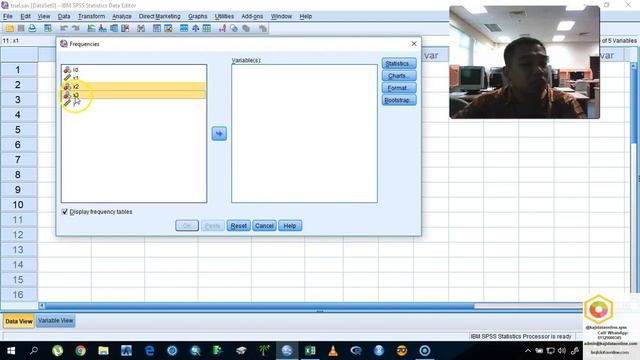Show hidden system tray icons chevron
This screenshot has width=640, height=360.
click(528, 351)
